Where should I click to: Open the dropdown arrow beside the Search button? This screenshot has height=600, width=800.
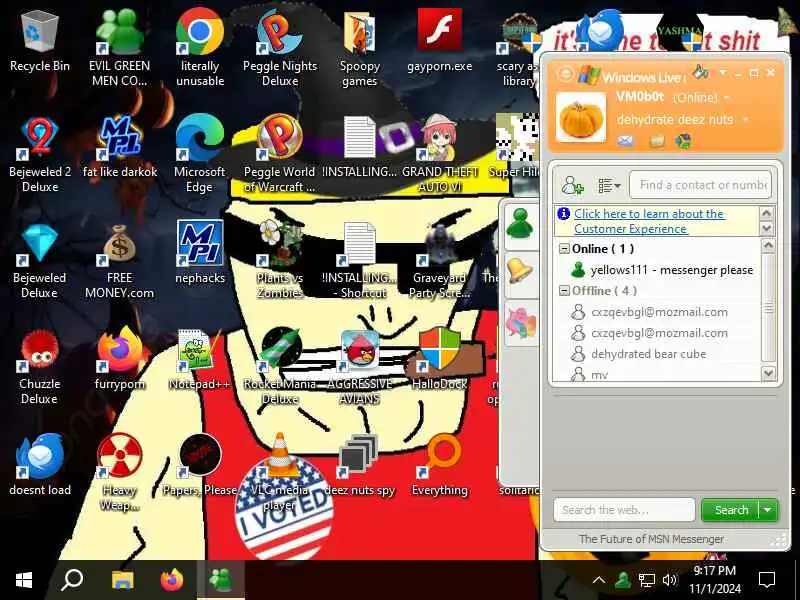(x=768, y=510)
